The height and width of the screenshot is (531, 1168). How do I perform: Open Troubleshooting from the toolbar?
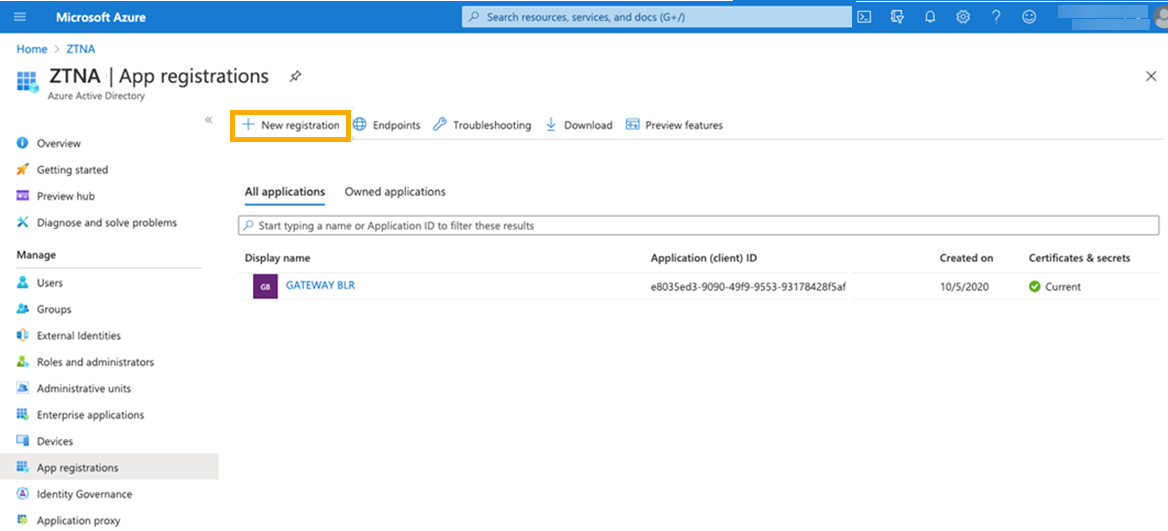tap(482, 125)
